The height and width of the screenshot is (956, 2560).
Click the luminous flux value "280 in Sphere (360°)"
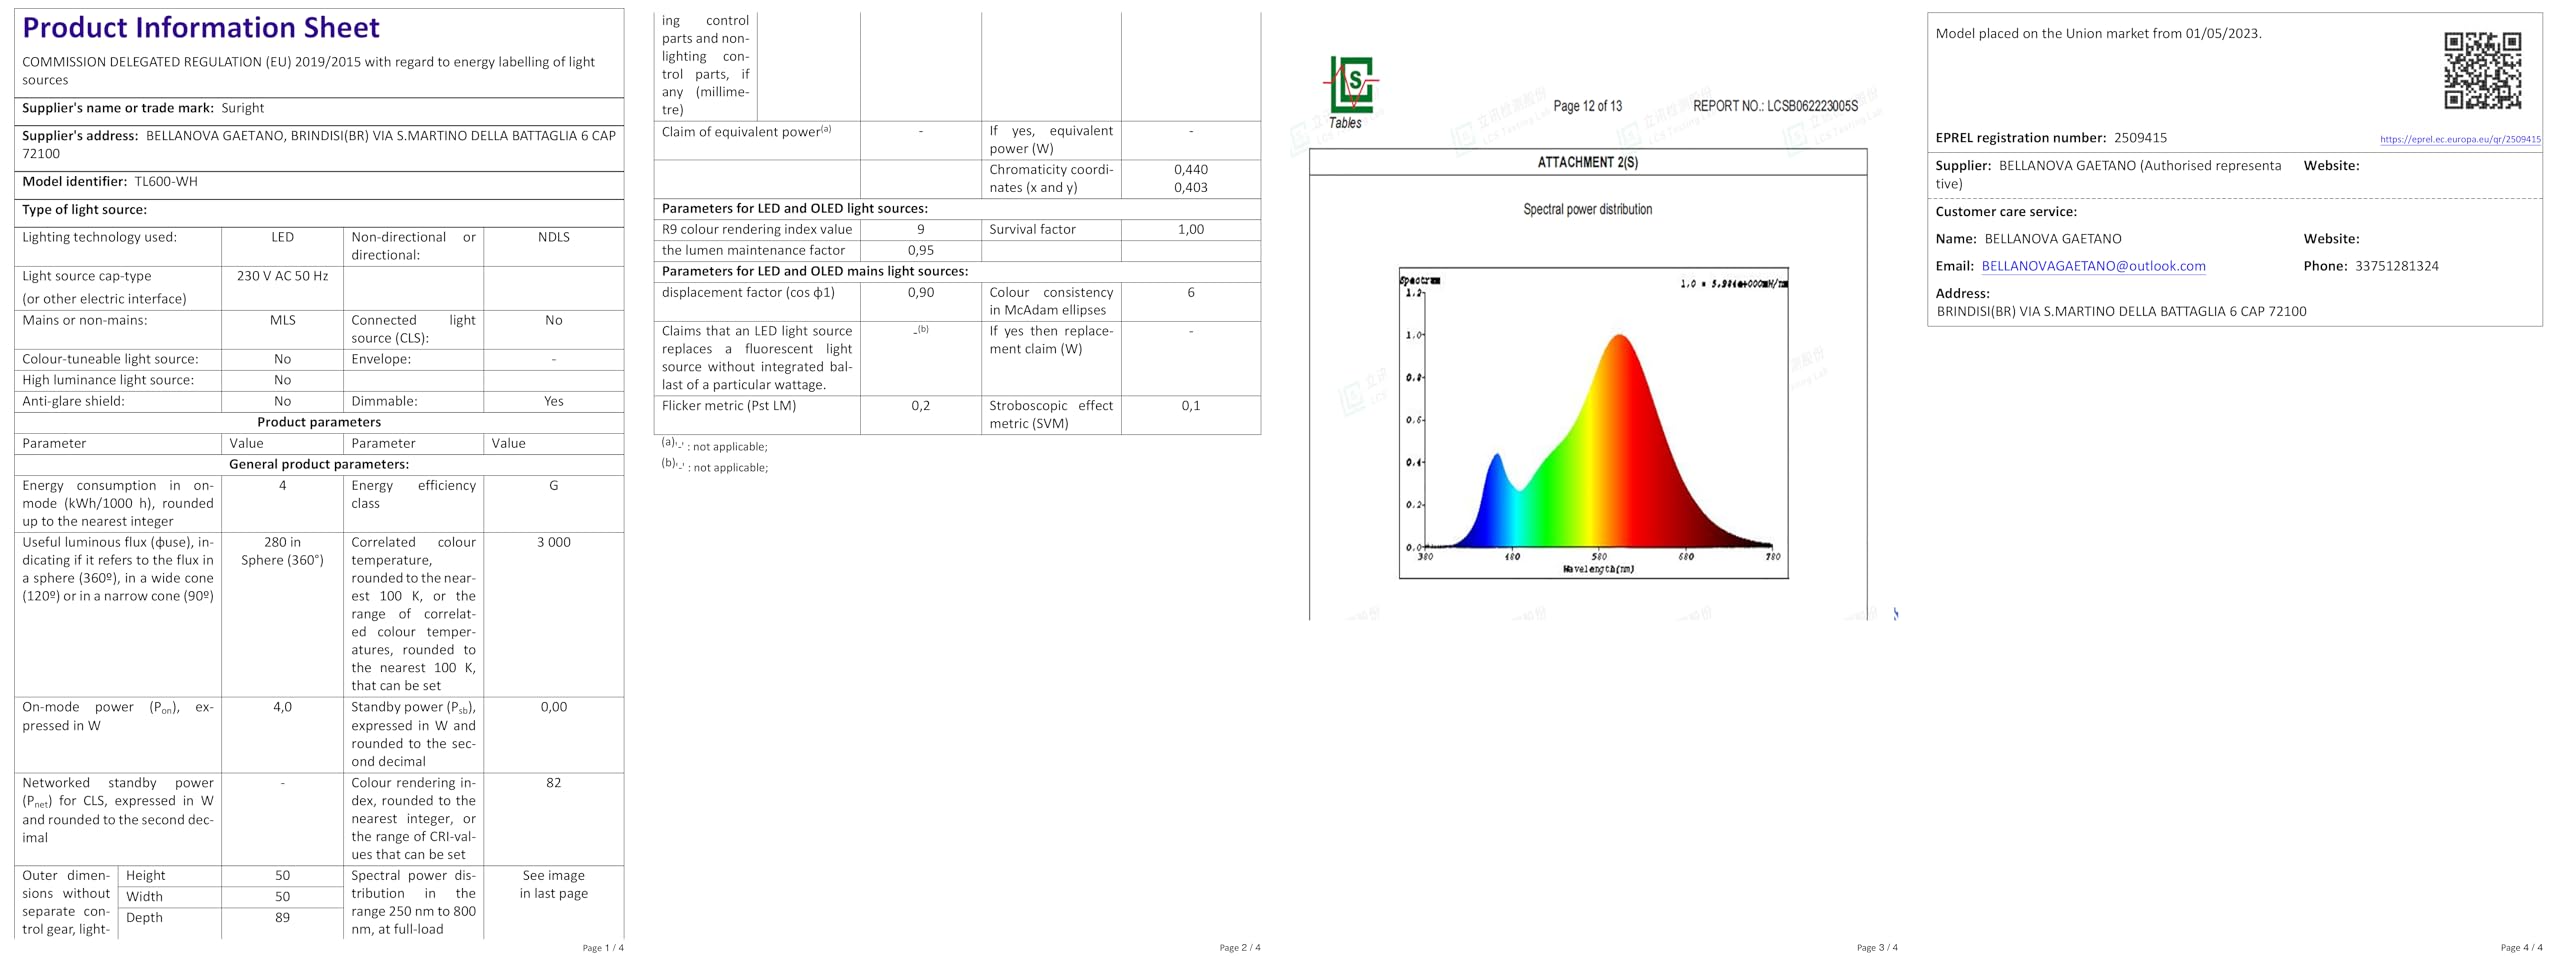pyautogui.click(x=282, y=551)
